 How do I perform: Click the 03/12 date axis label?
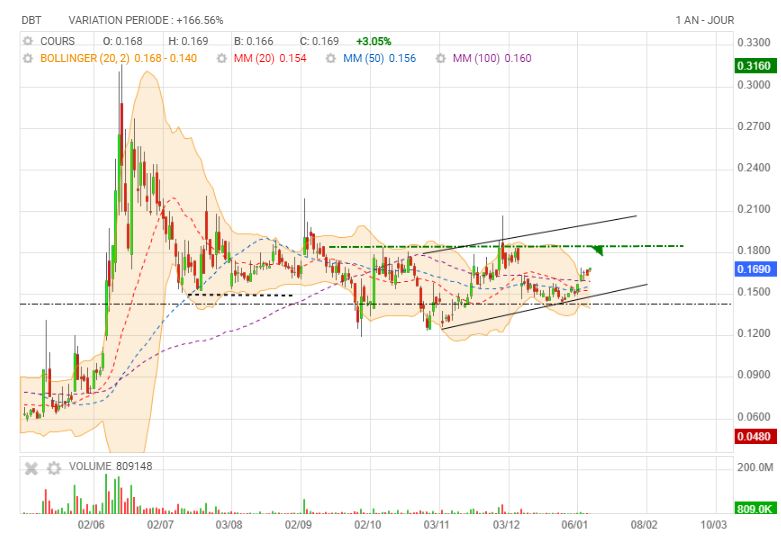tap(506, 525)
